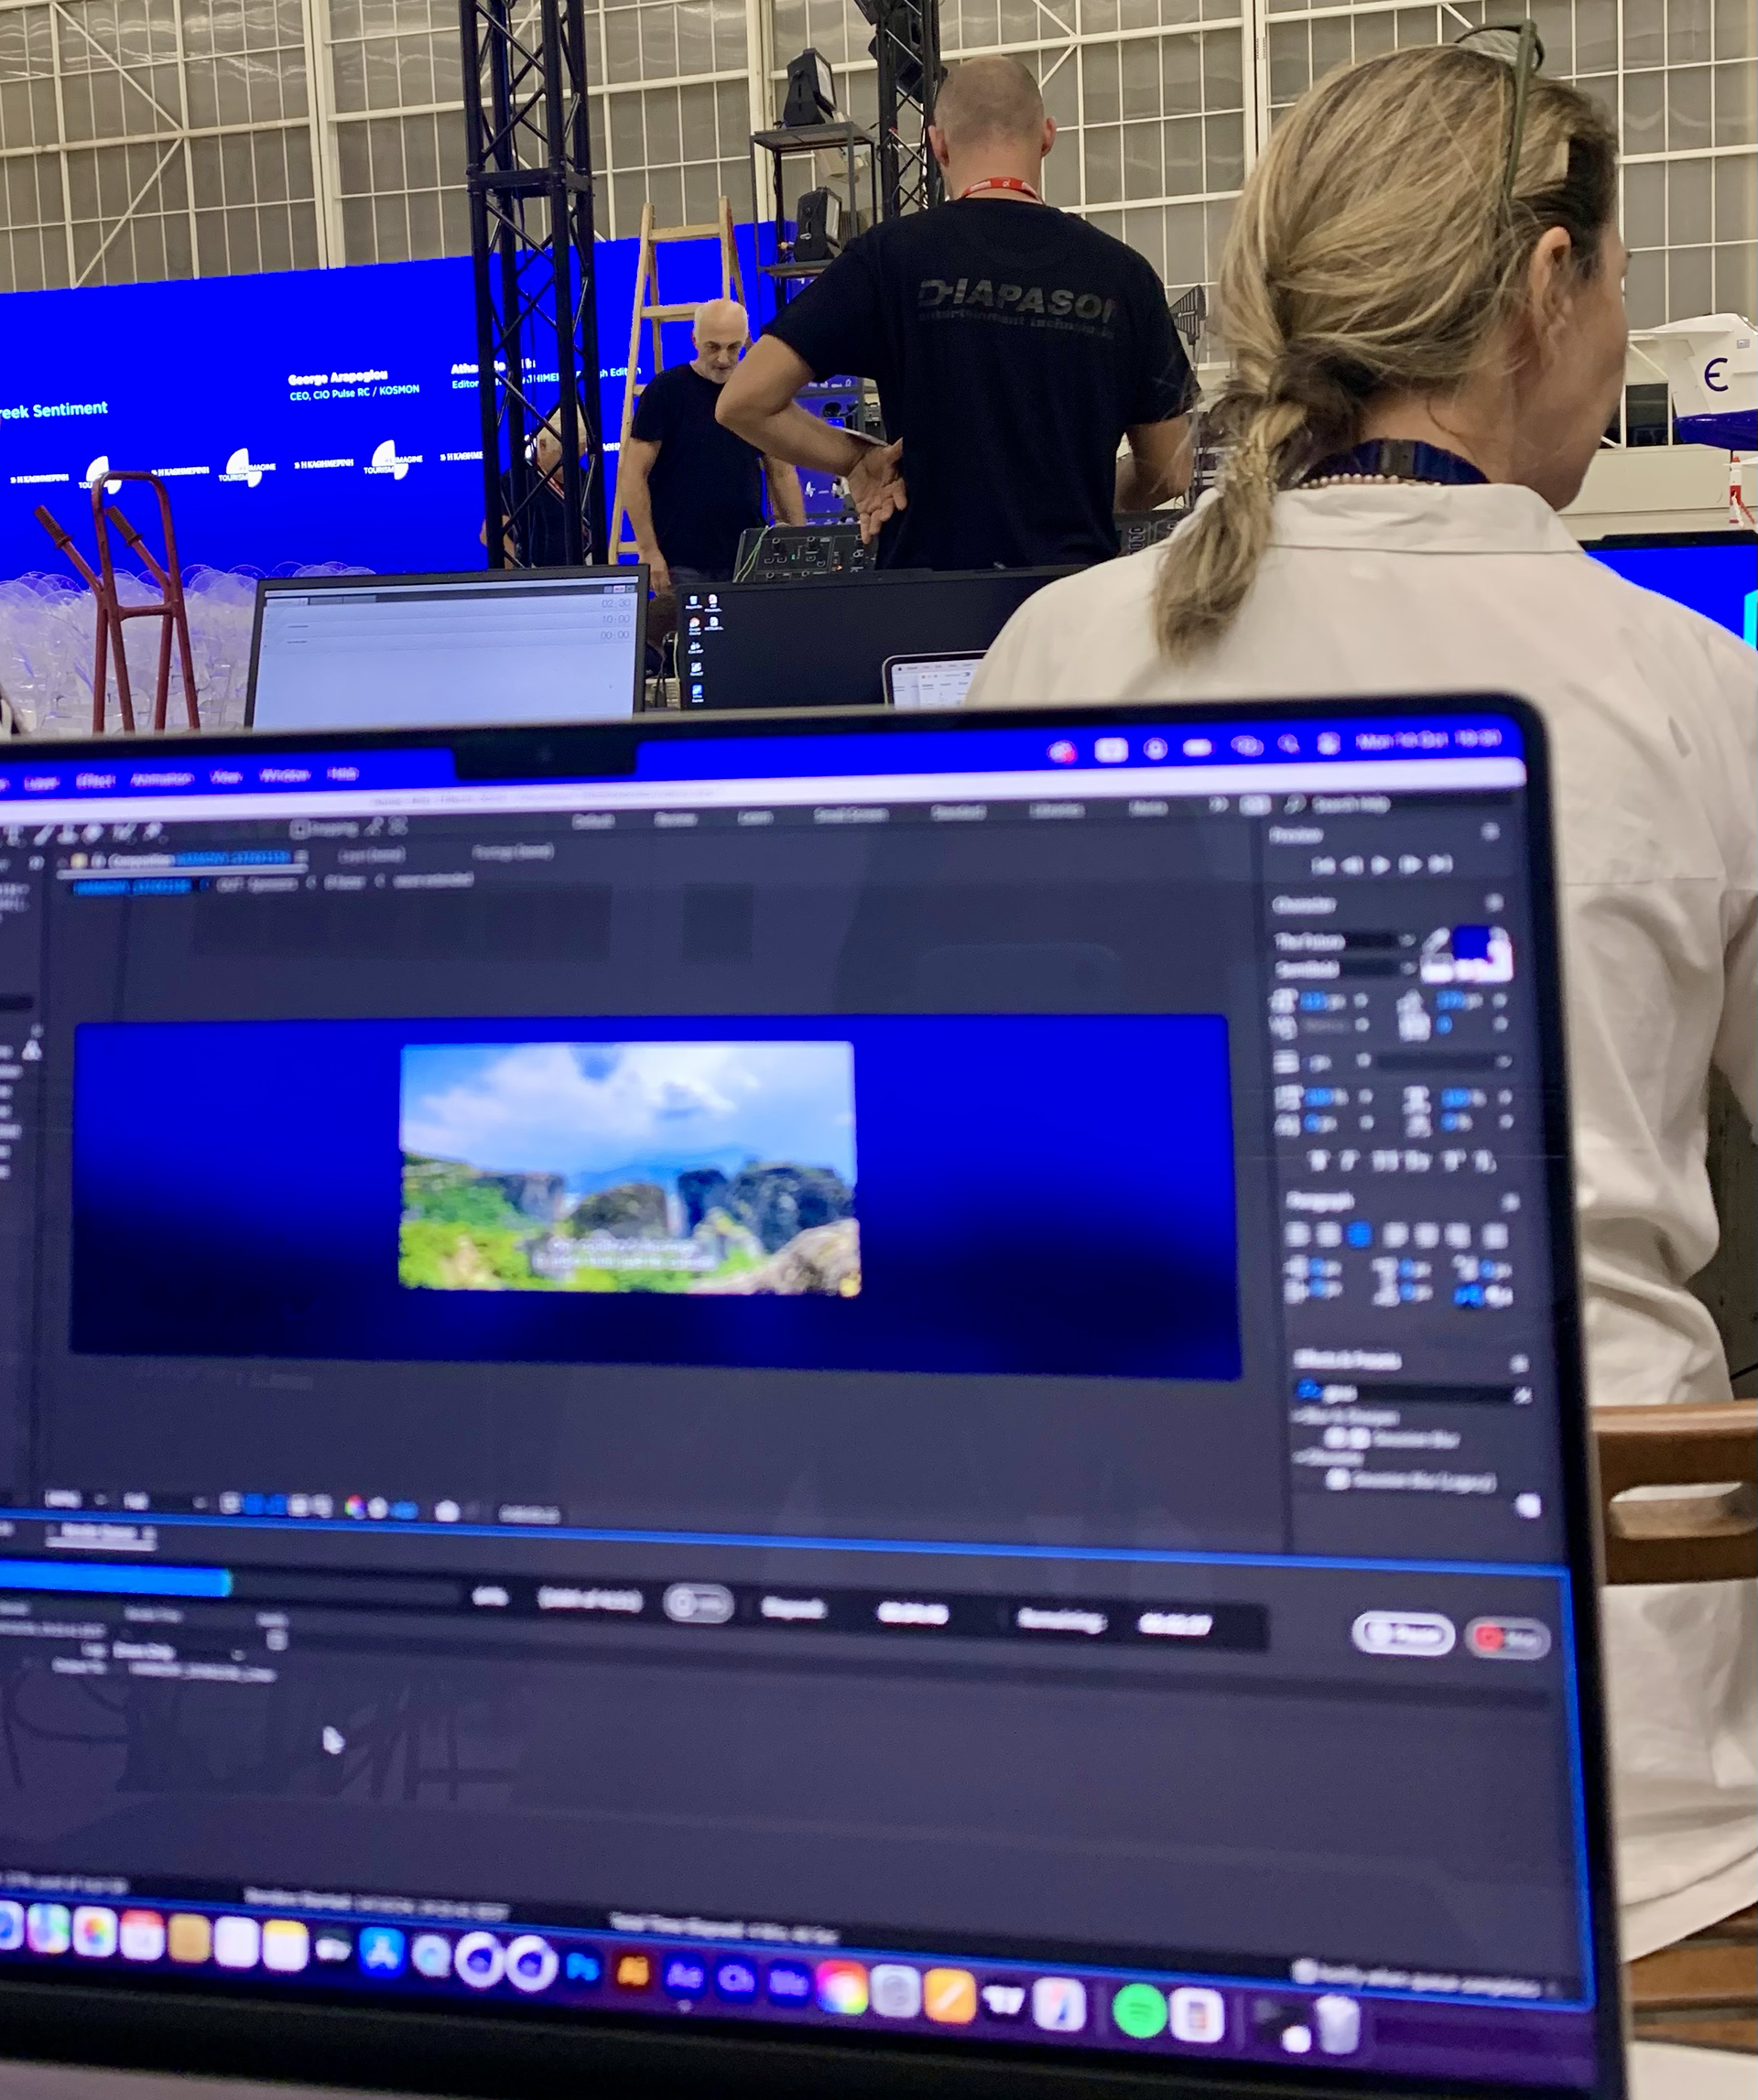Open Media Encoder from the Dock
1758x2100 pixels.
click(788, 1982)
